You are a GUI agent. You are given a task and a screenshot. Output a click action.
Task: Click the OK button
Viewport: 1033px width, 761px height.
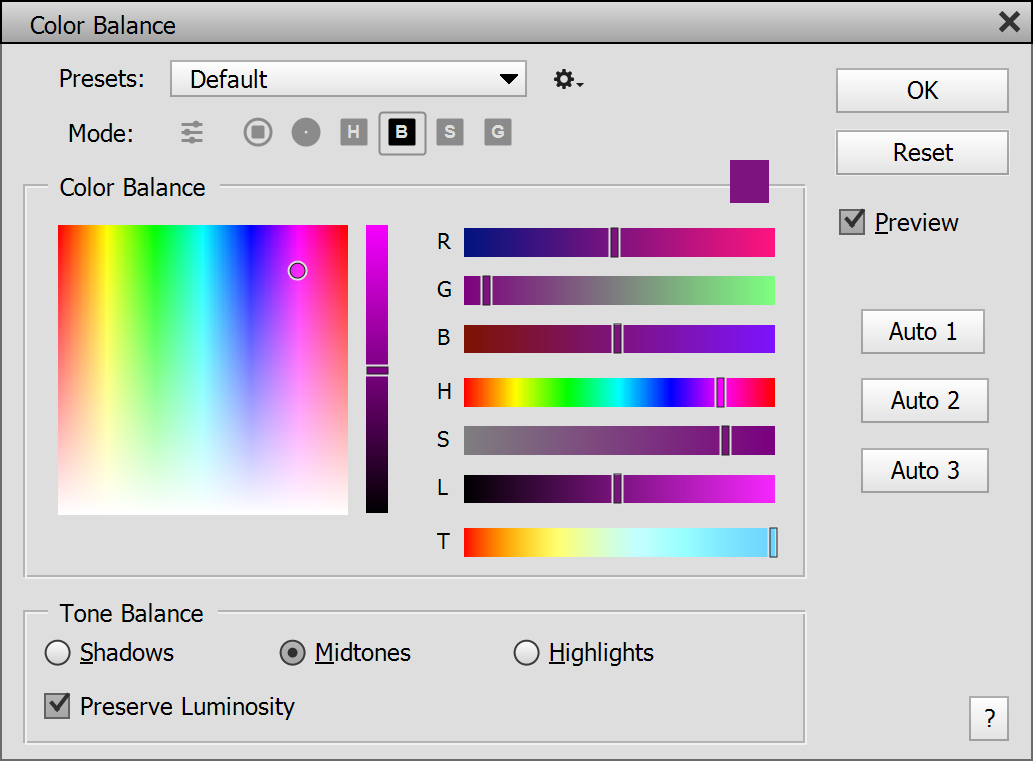pyautogui.click(x=922, y=91)
